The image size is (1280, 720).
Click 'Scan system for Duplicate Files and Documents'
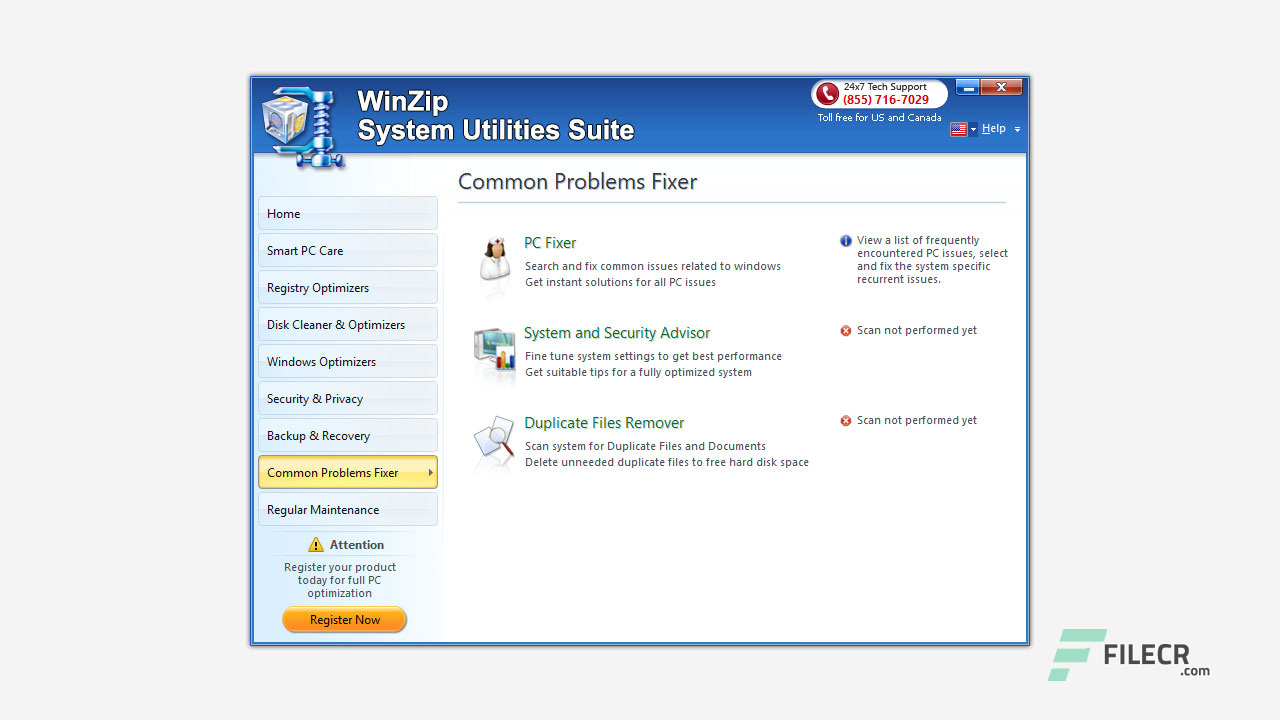point(645,447)
